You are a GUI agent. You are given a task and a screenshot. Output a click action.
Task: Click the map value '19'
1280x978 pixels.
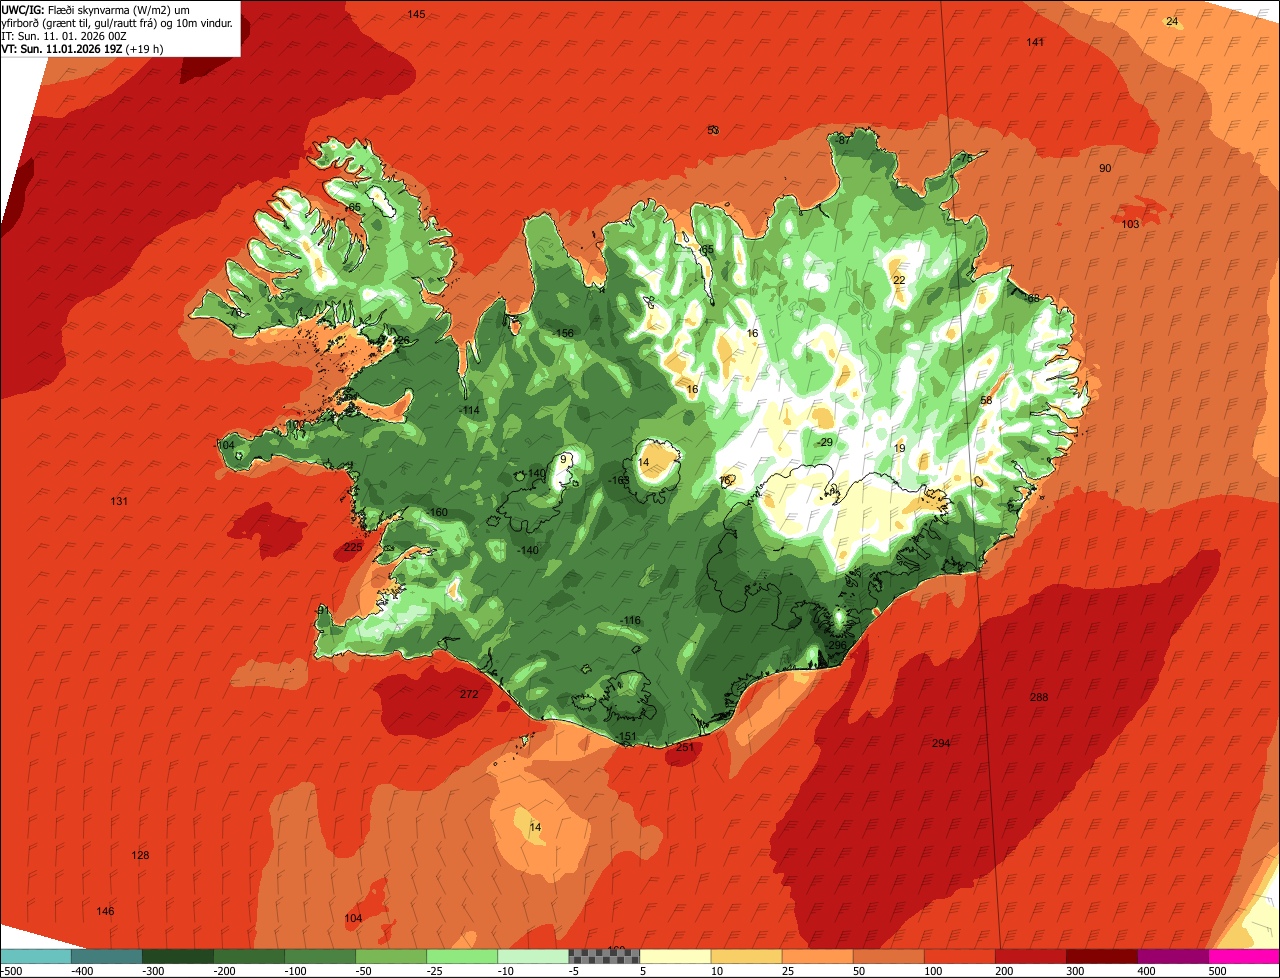coord(899,448)
